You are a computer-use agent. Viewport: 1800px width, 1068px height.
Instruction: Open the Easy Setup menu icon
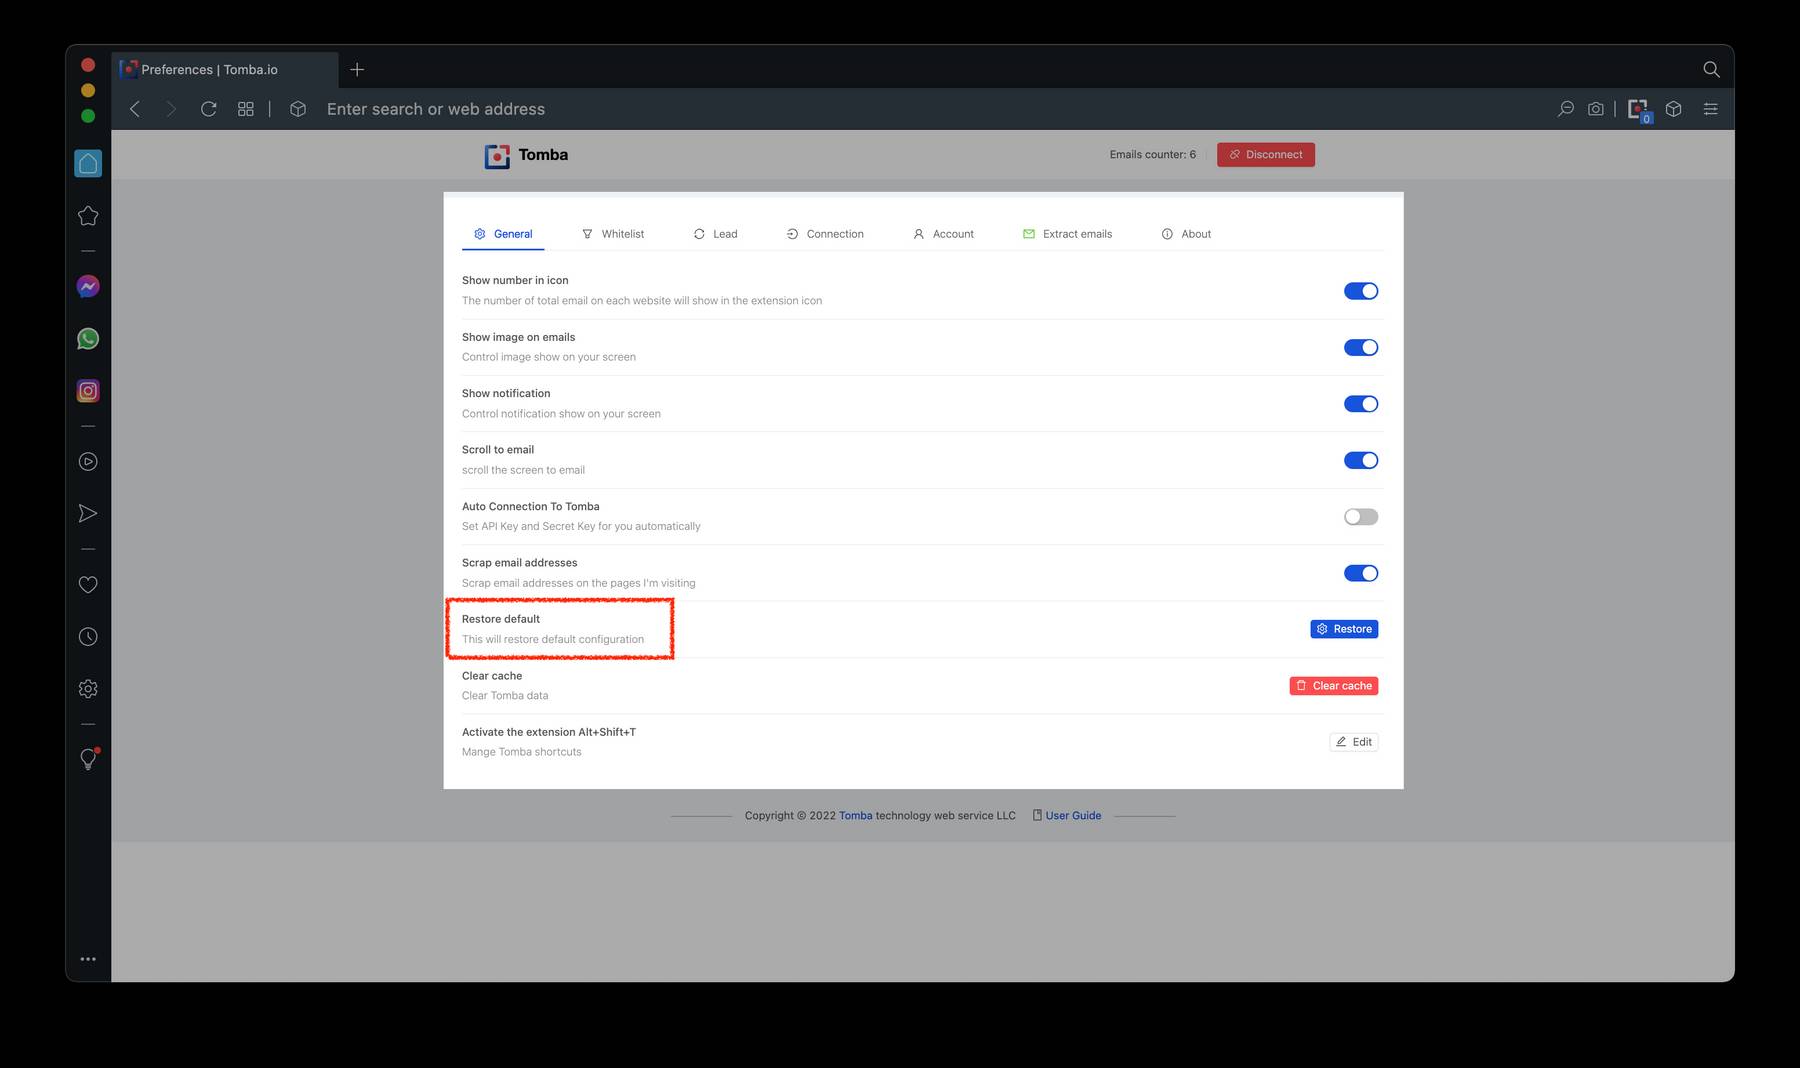[1711, 109]
